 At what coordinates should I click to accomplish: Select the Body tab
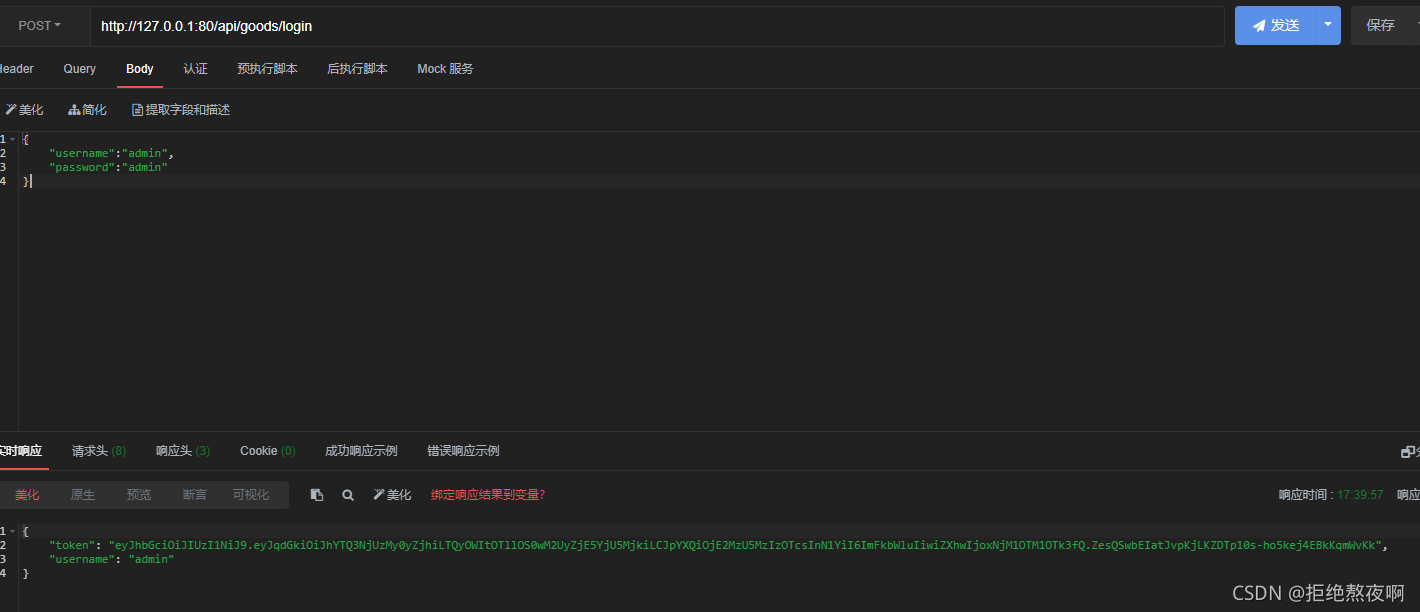(x=140, y=69)
